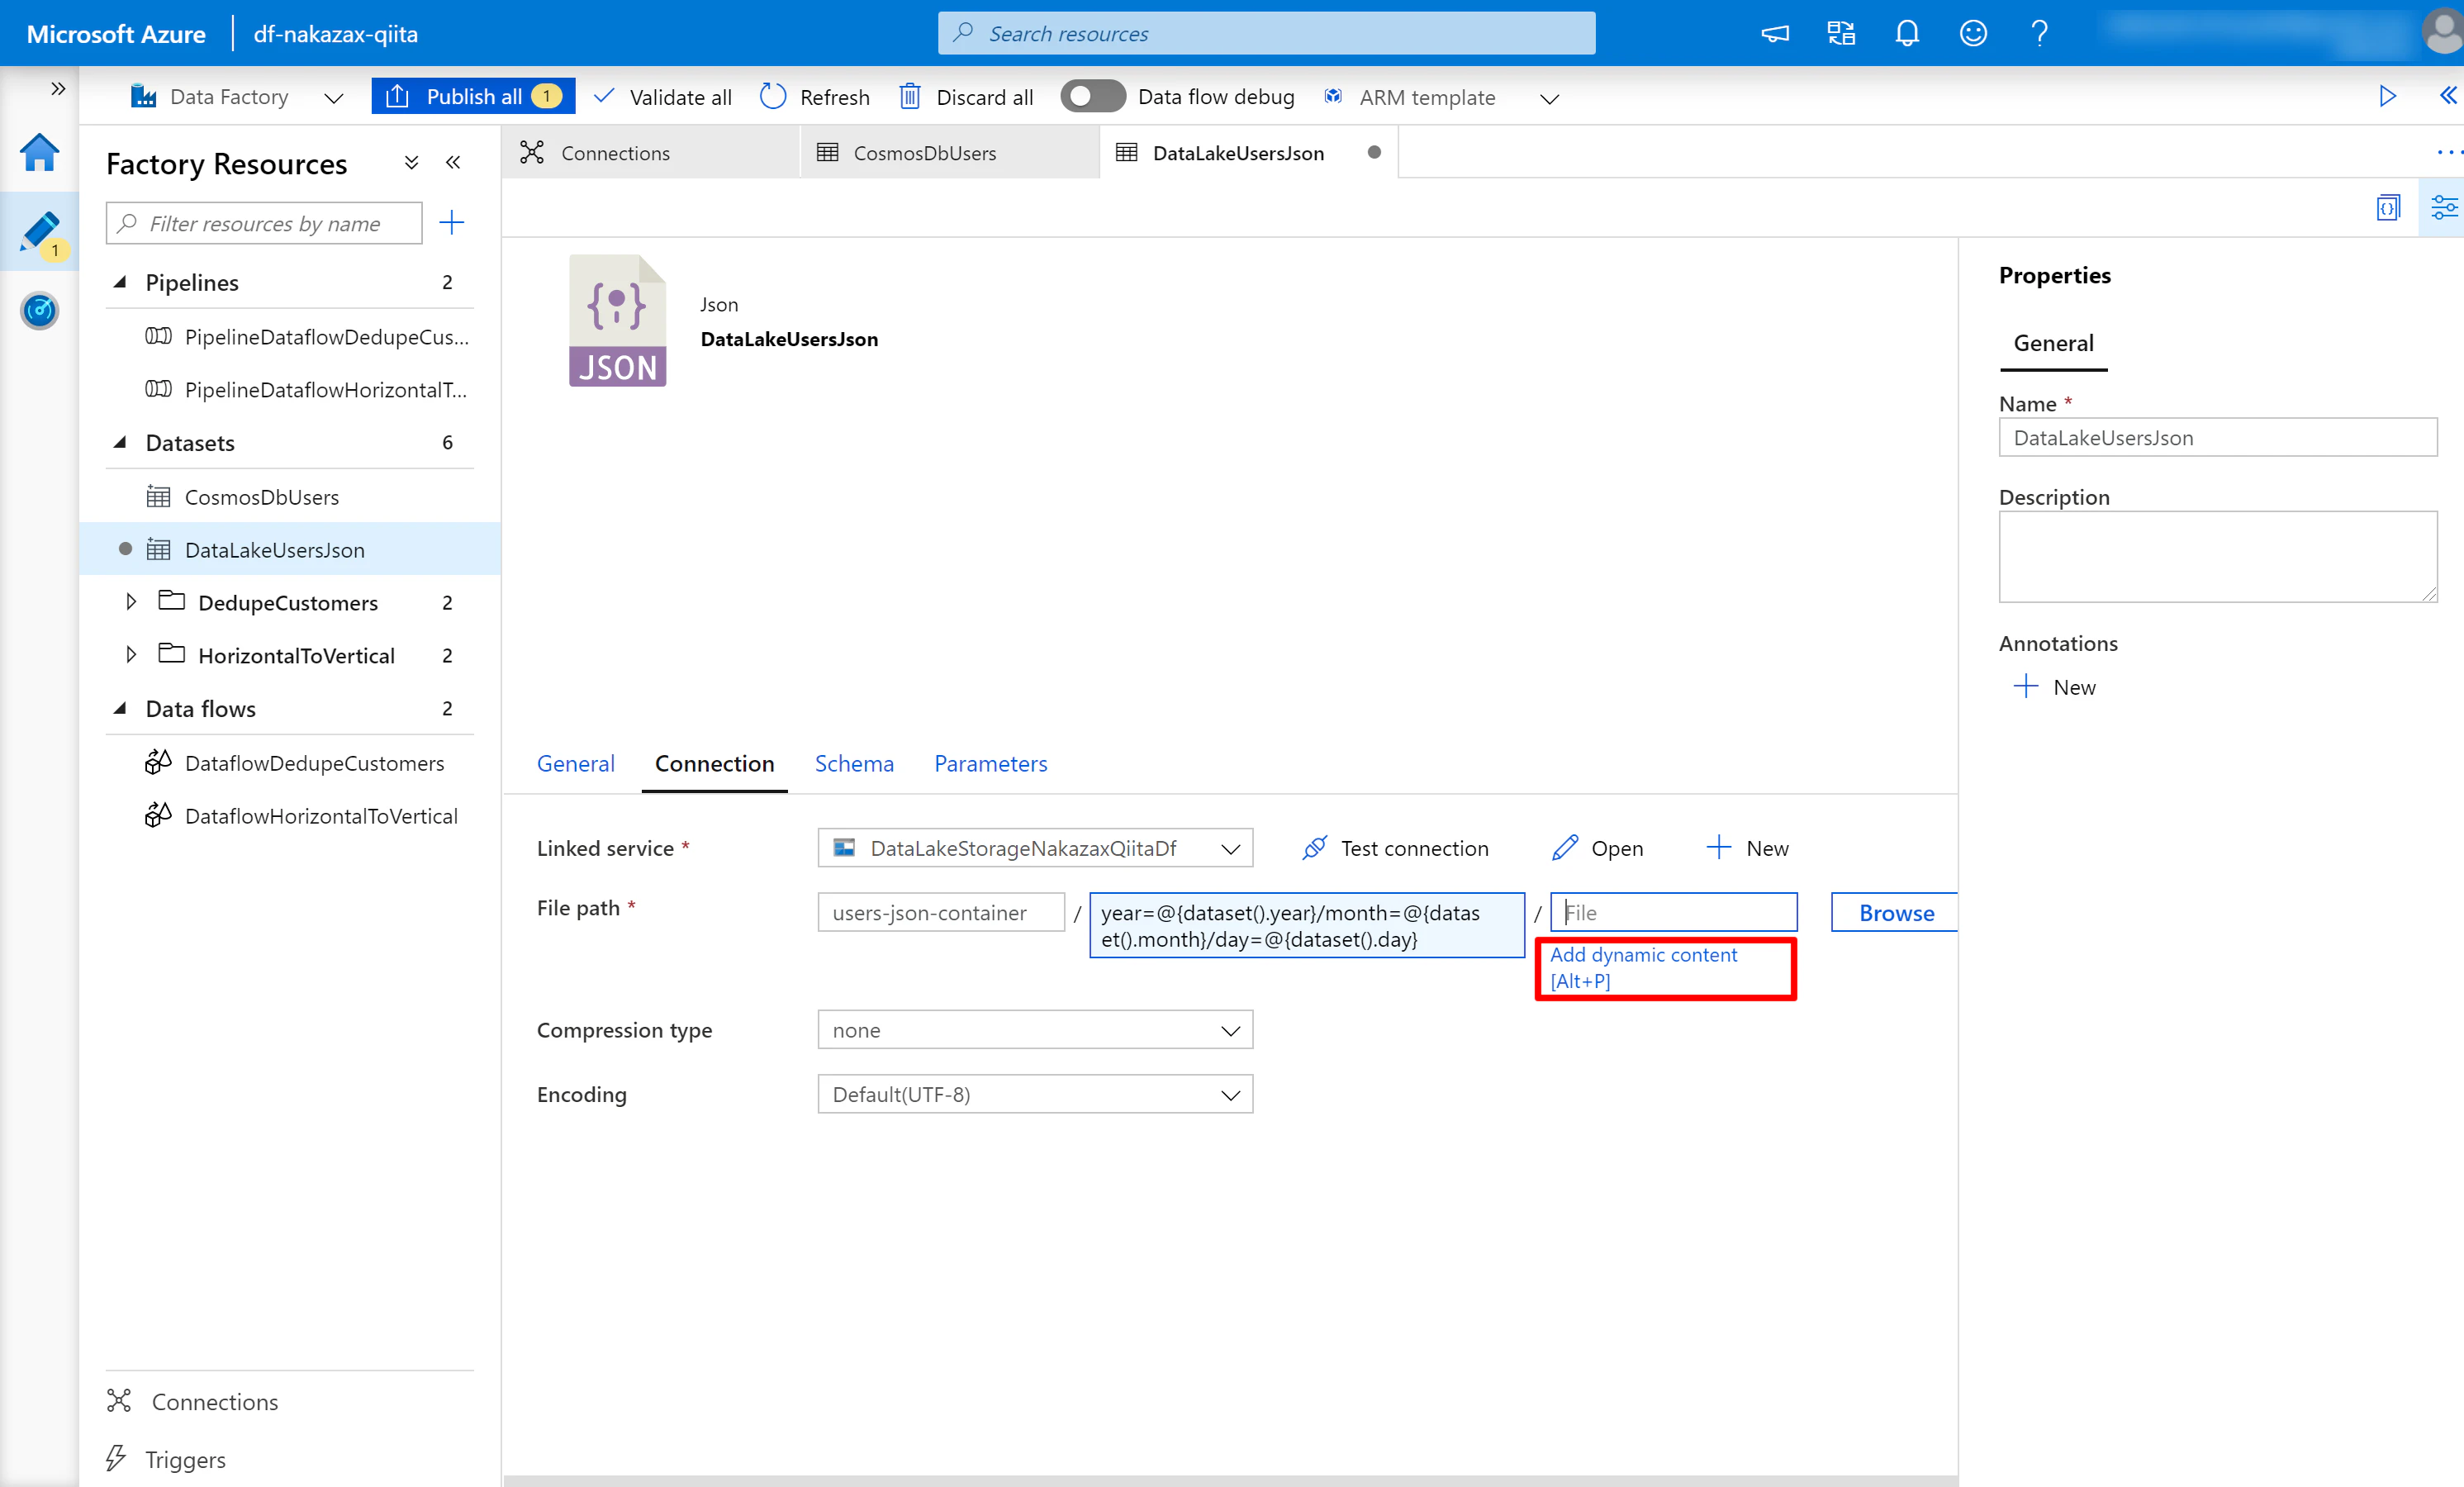The width and height of the screenshot is (2464, 1487).
Task: Click the JSON code view icon
Action: (x=2388, y=207)
